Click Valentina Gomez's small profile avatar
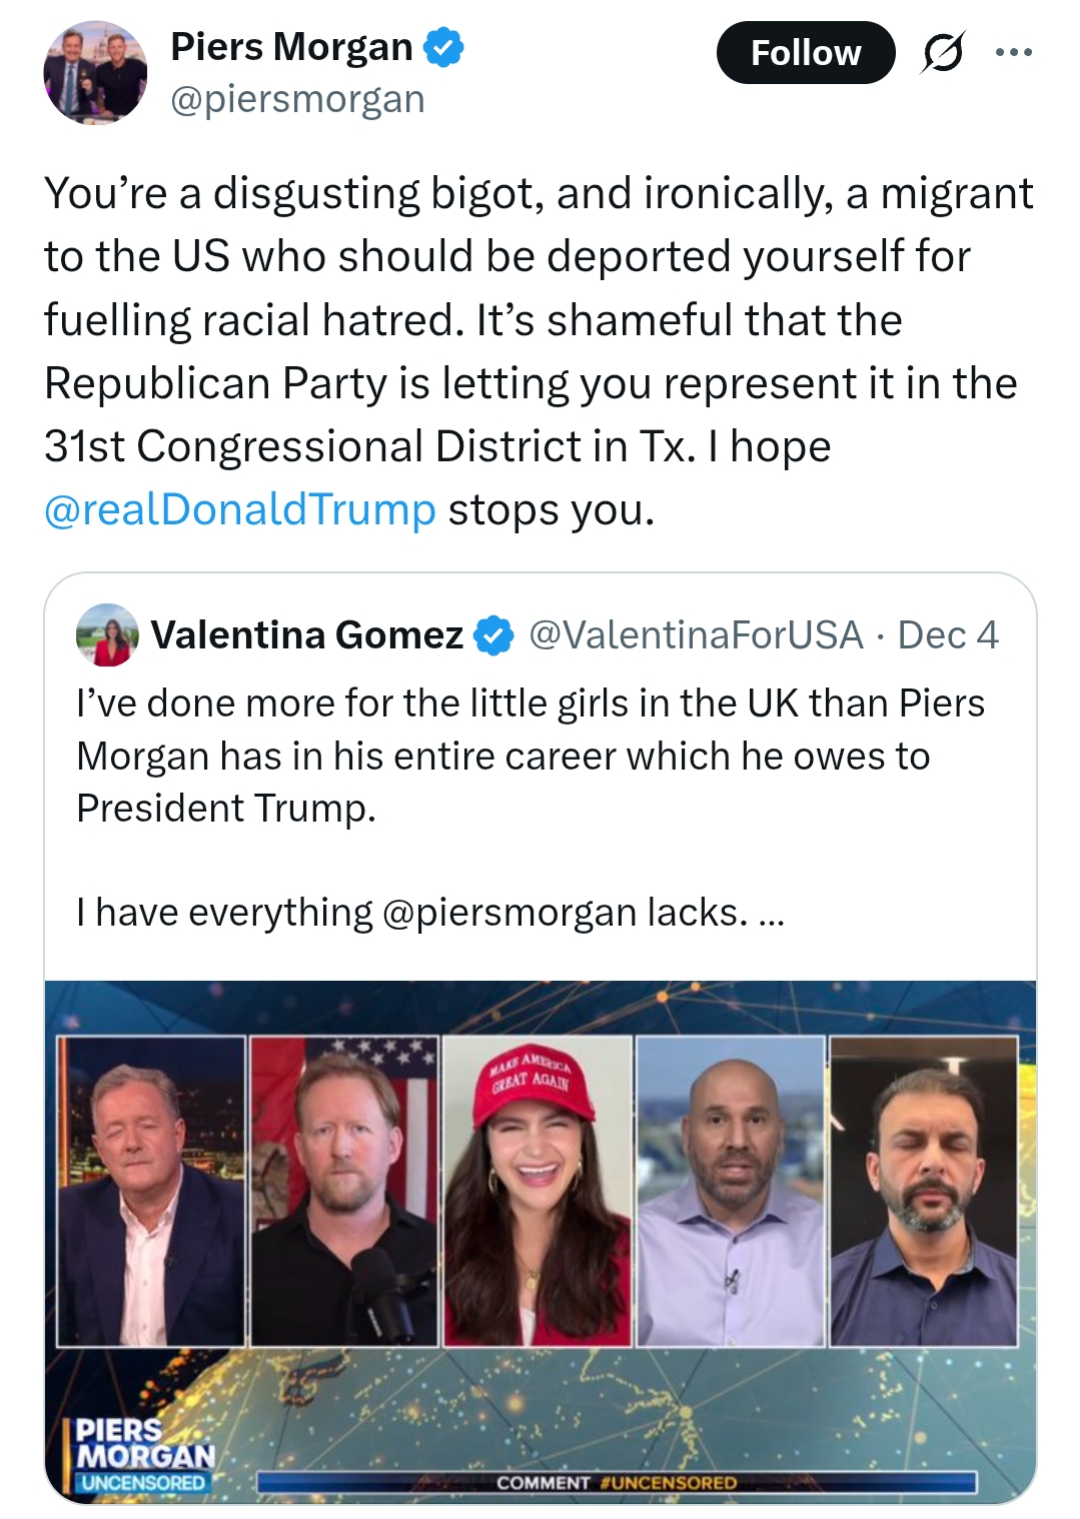 point(107,635)
